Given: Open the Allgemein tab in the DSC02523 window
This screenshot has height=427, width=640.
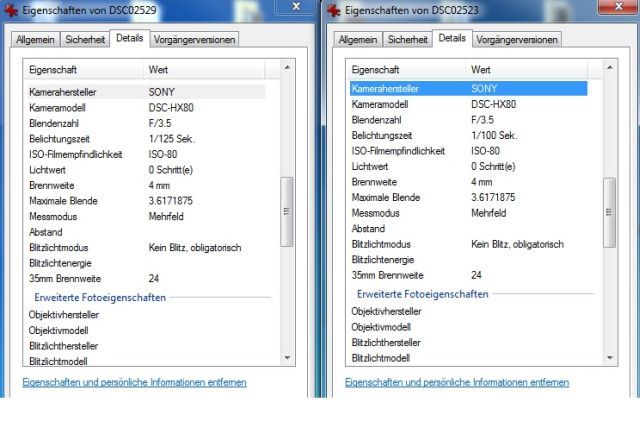Looking at the screenshot, I should click(358, 40).
